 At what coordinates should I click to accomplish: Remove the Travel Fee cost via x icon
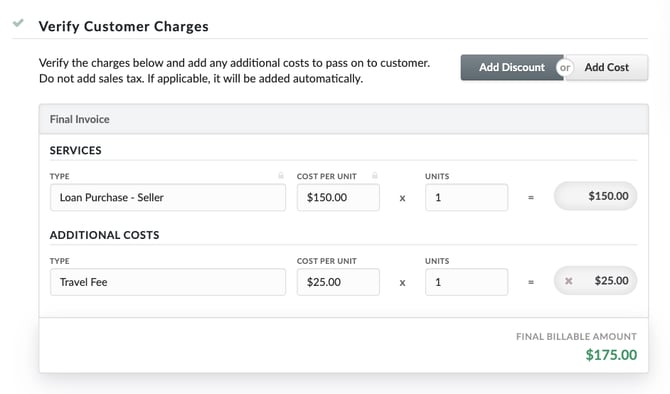pos(569,281)
